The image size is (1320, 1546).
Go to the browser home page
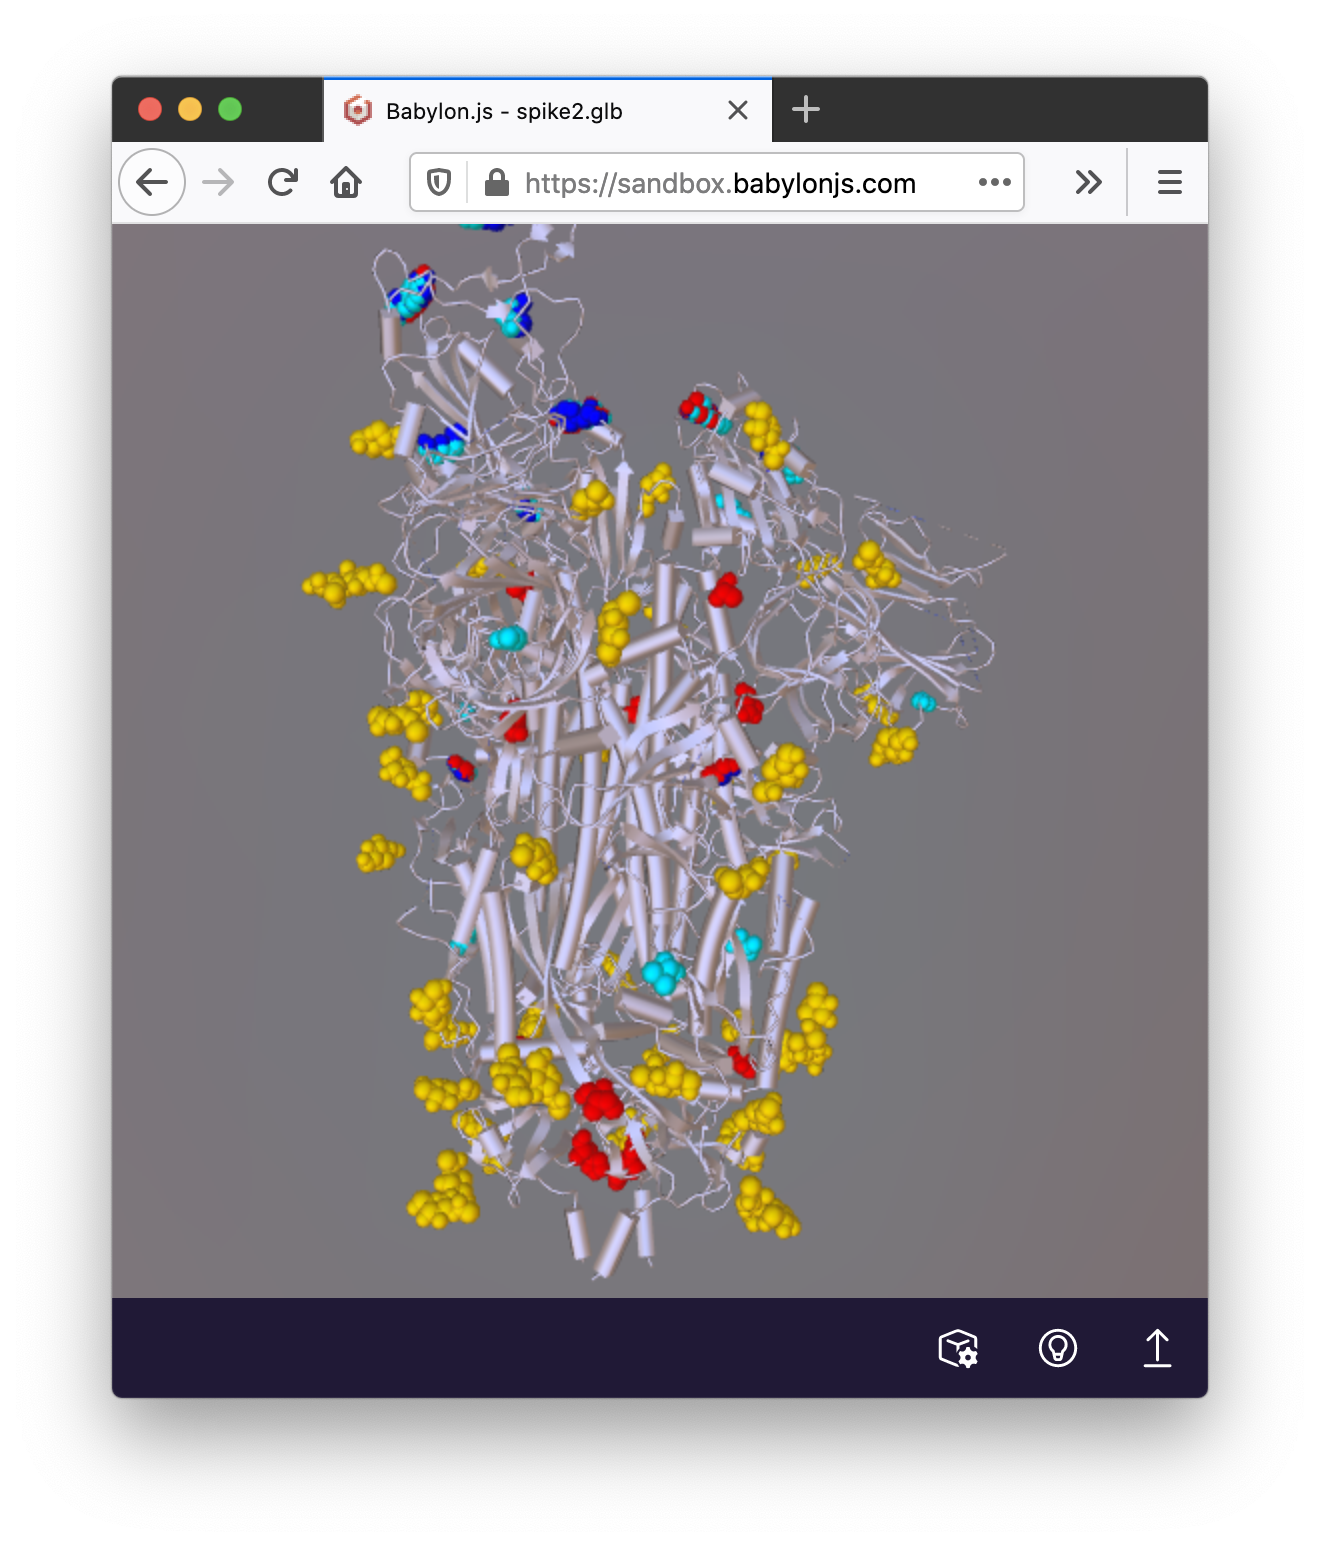point(346,182)
